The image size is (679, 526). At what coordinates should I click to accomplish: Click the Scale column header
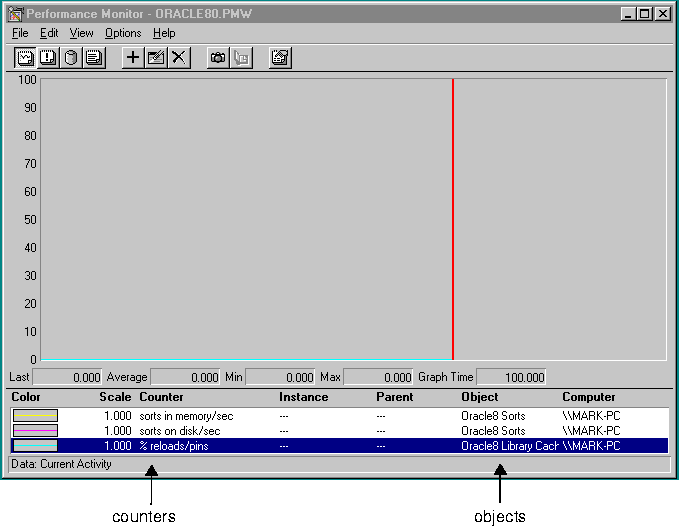(115, 397)
